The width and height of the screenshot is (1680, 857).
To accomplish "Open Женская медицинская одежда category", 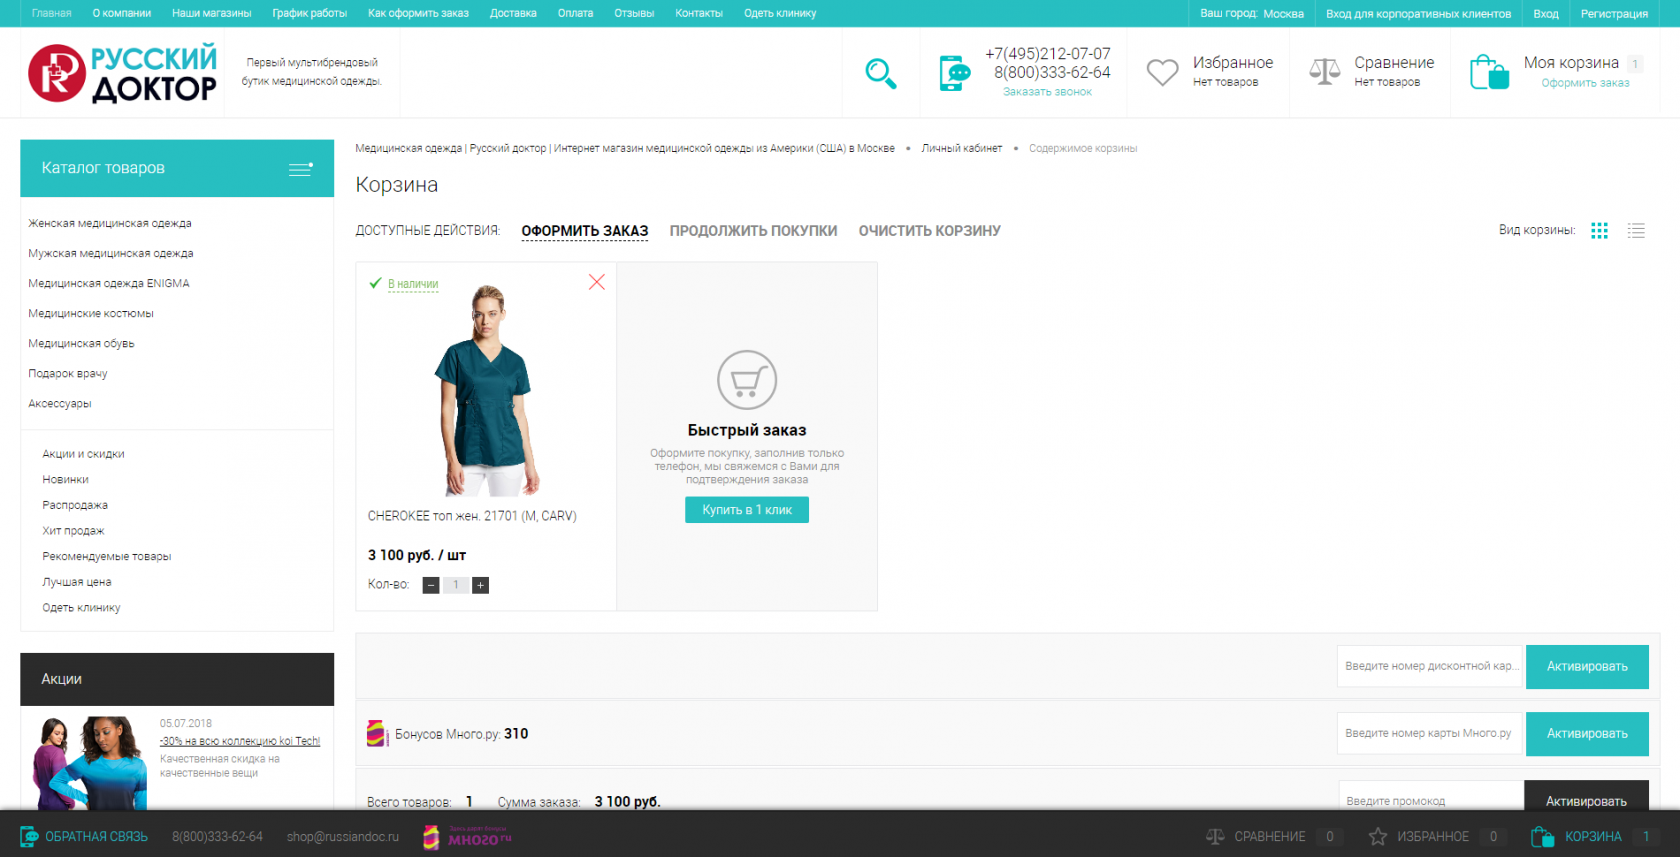I will point(110,224).
